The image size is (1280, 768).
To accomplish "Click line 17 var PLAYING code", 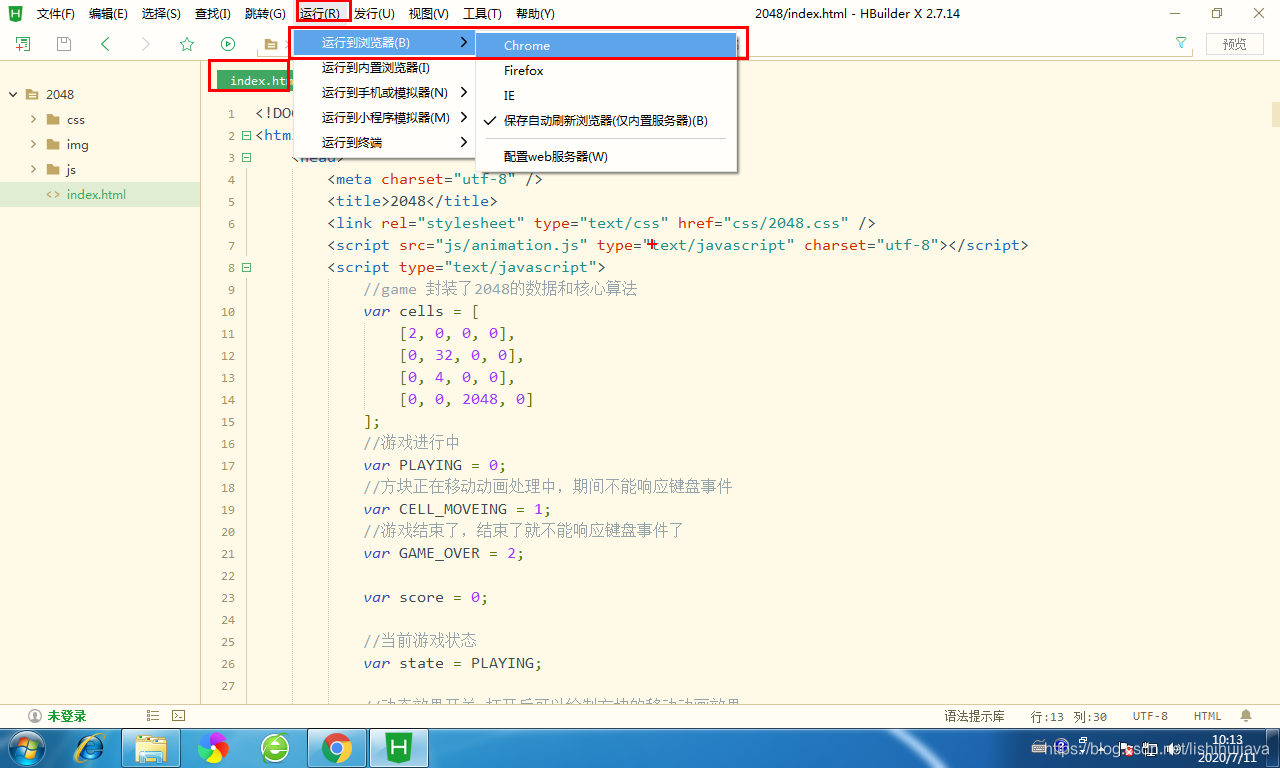I will pyautogui.click(x=435, y=465).
